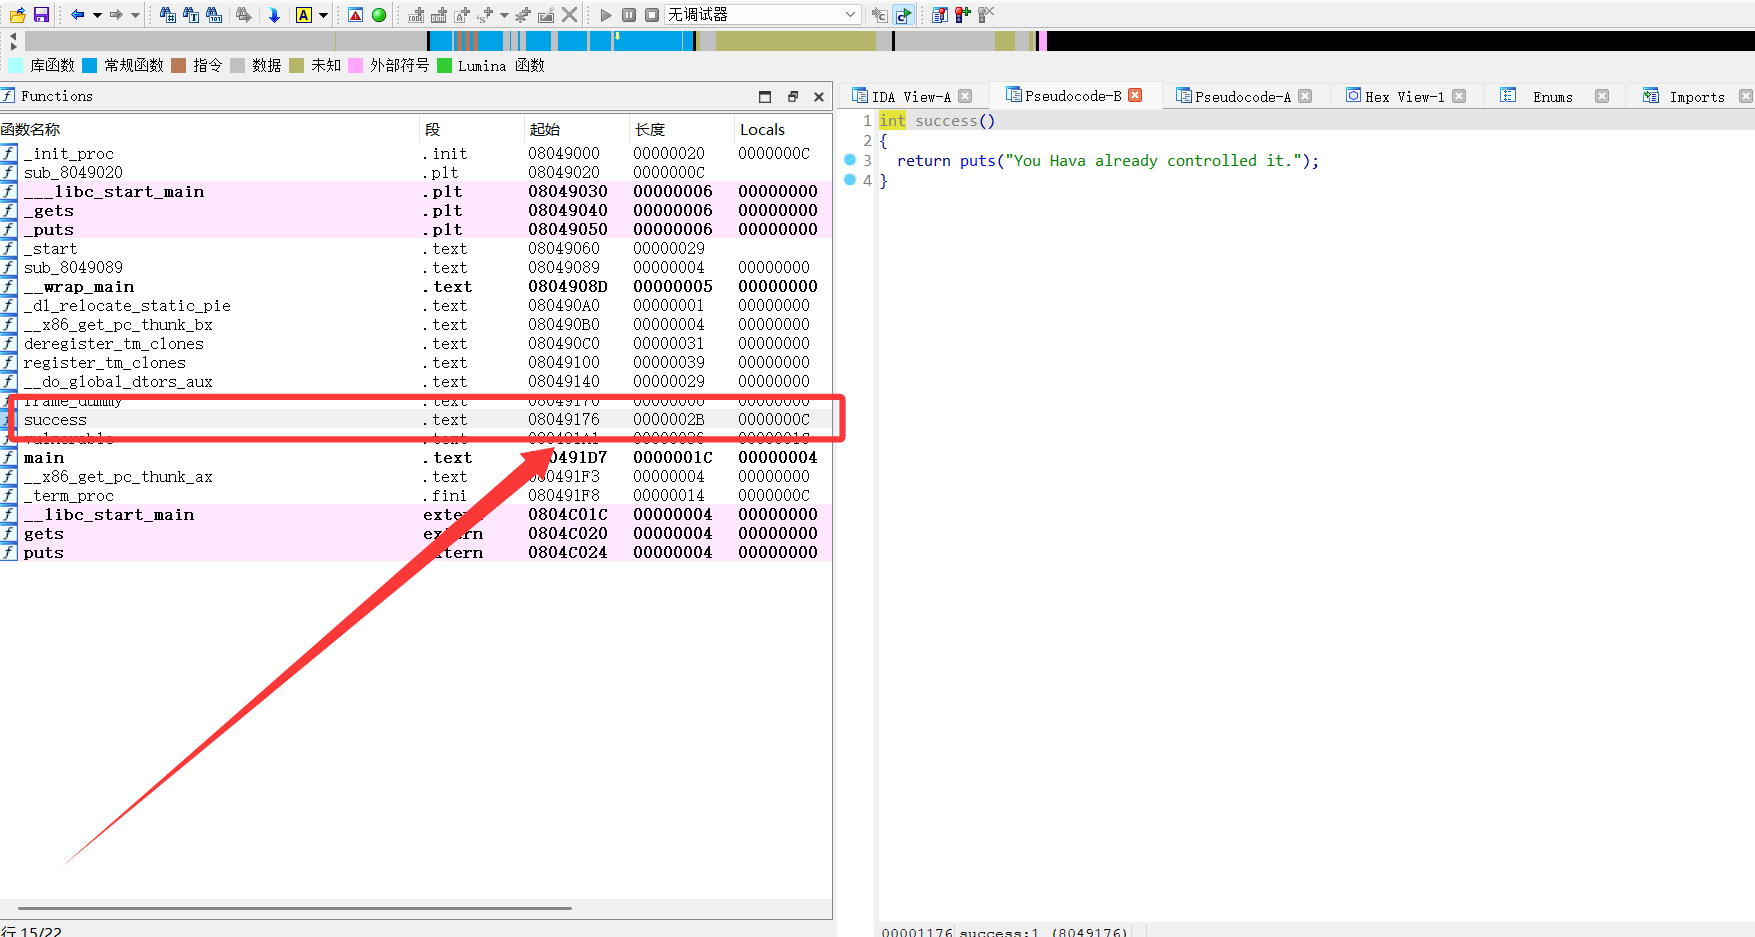
Task: Switch to the IDA View-A tab
Action: pos(911,97)
